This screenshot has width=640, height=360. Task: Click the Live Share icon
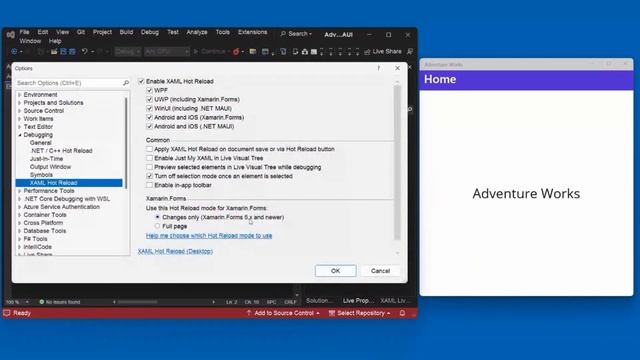[367, 51]
